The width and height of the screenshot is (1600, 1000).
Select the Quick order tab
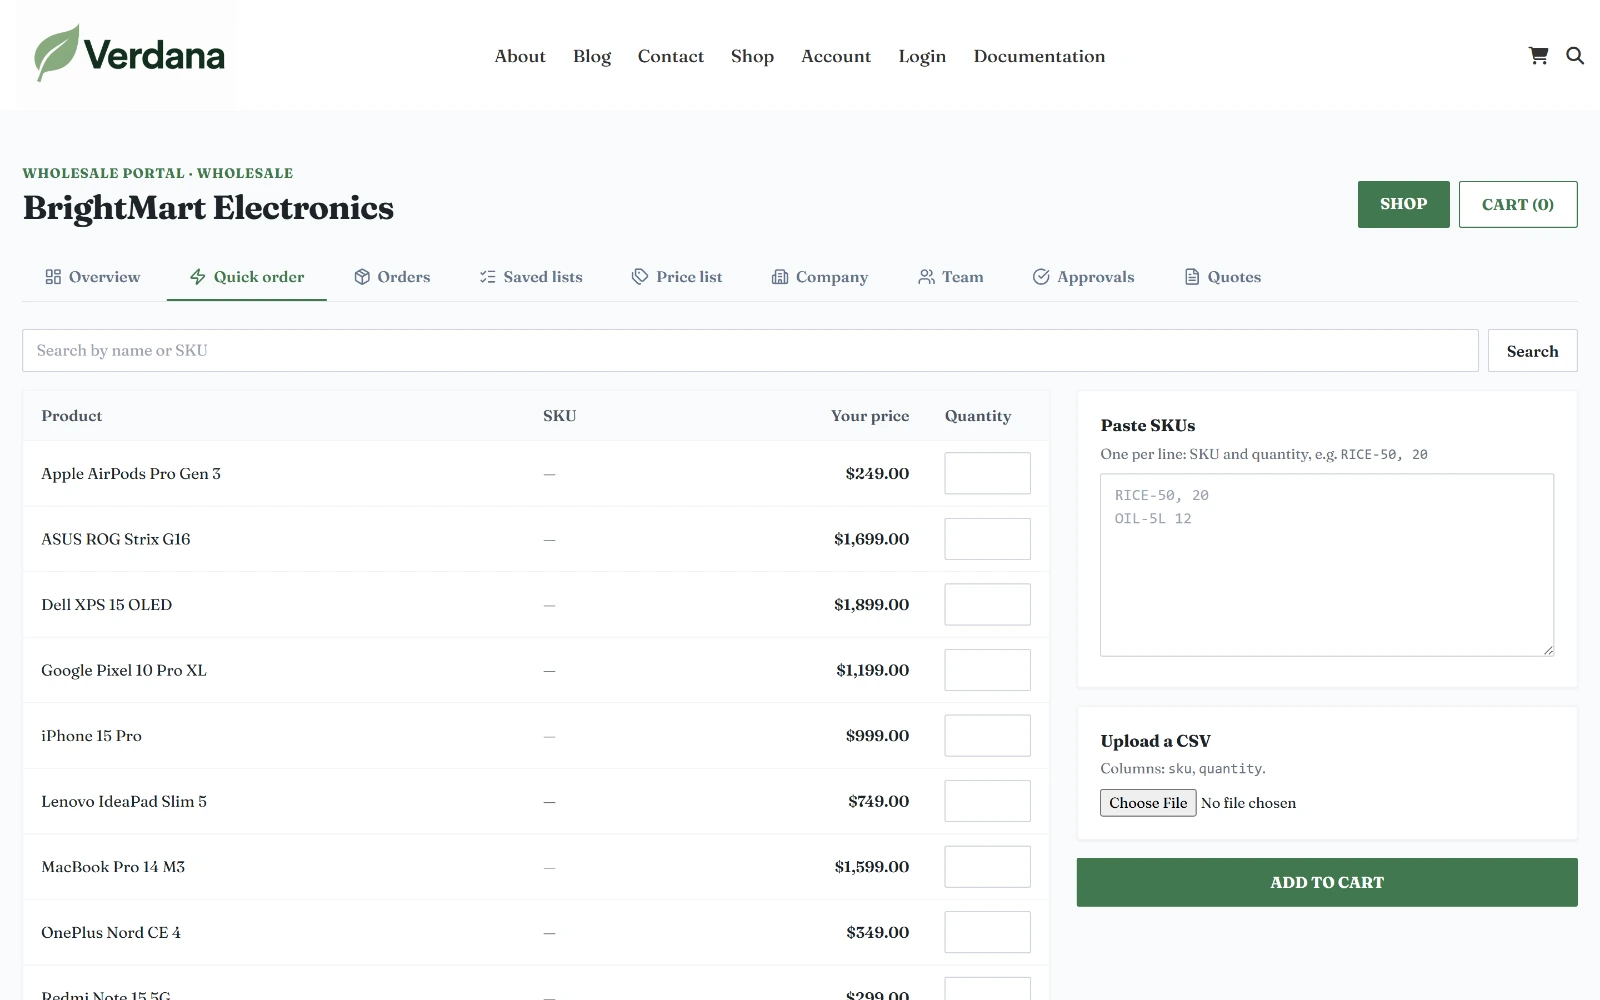(247, 277)
